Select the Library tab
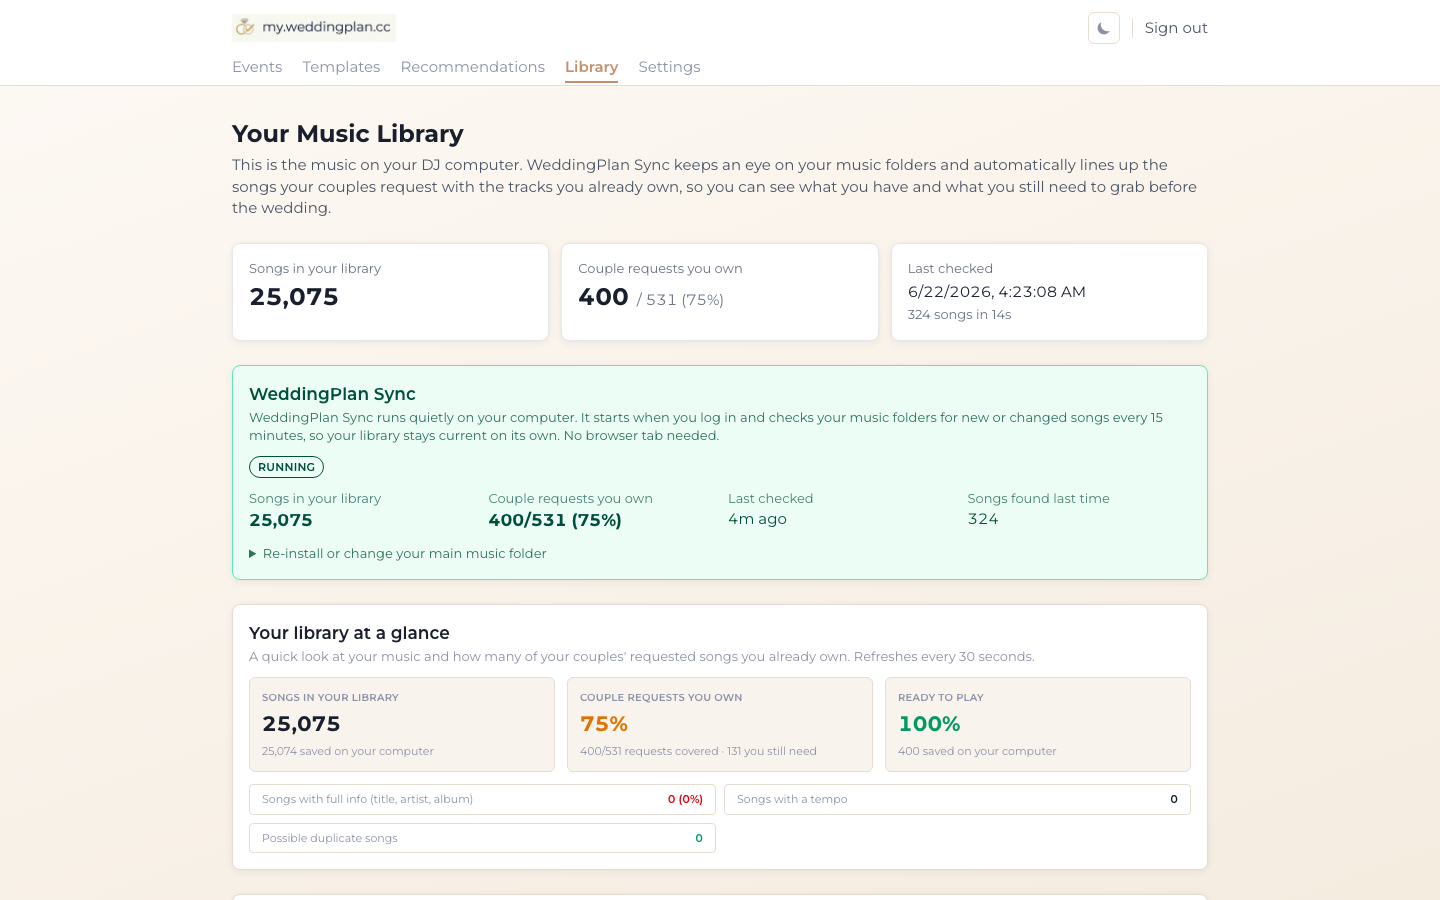The height and width of the screenshot is (900, 1440). coord(591,67)
